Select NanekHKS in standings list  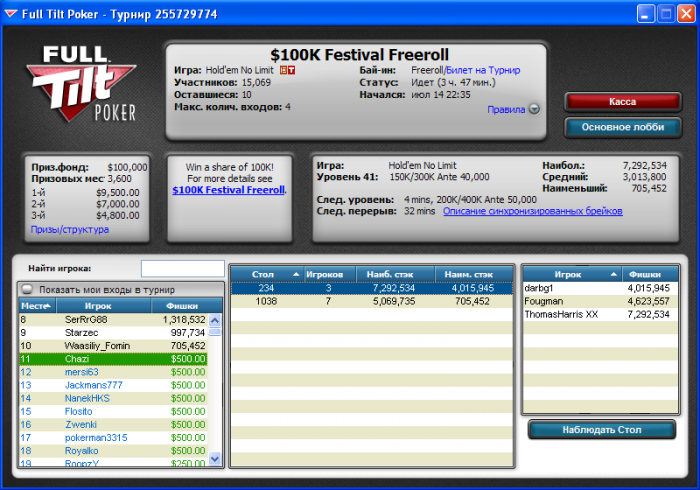click(113, 398)
